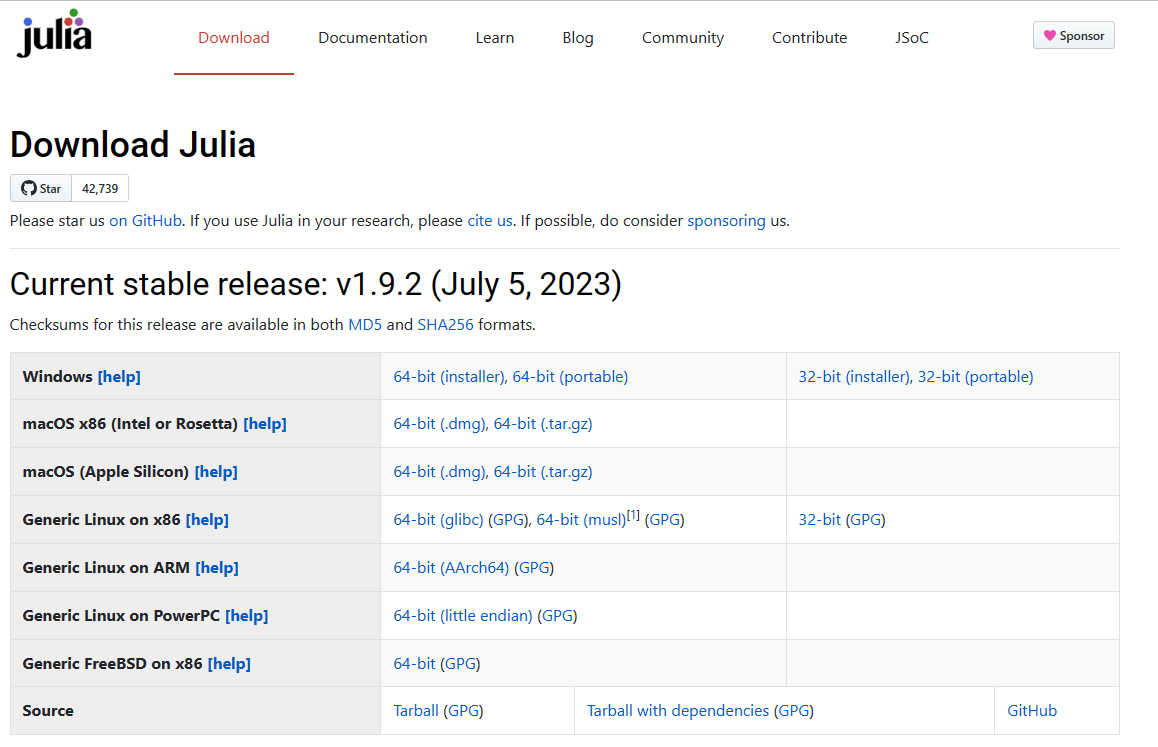
Task: Download Apple Silicon 64-bit (.tar.gz)
Action: 543,472
